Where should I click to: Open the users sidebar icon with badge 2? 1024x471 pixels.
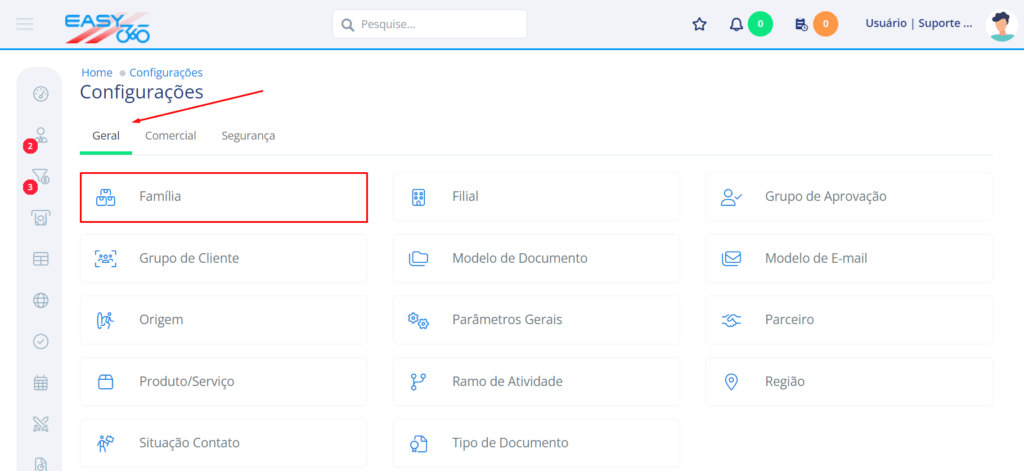point(40,136)
